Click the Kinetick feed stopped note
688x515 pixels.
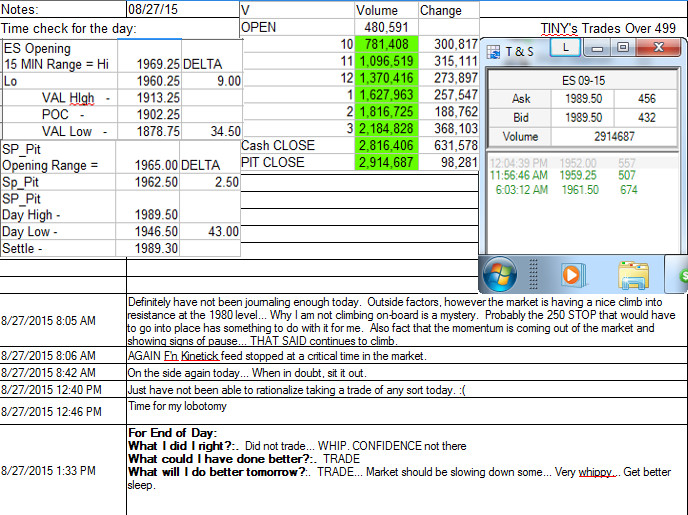click(x=277, y=356)
